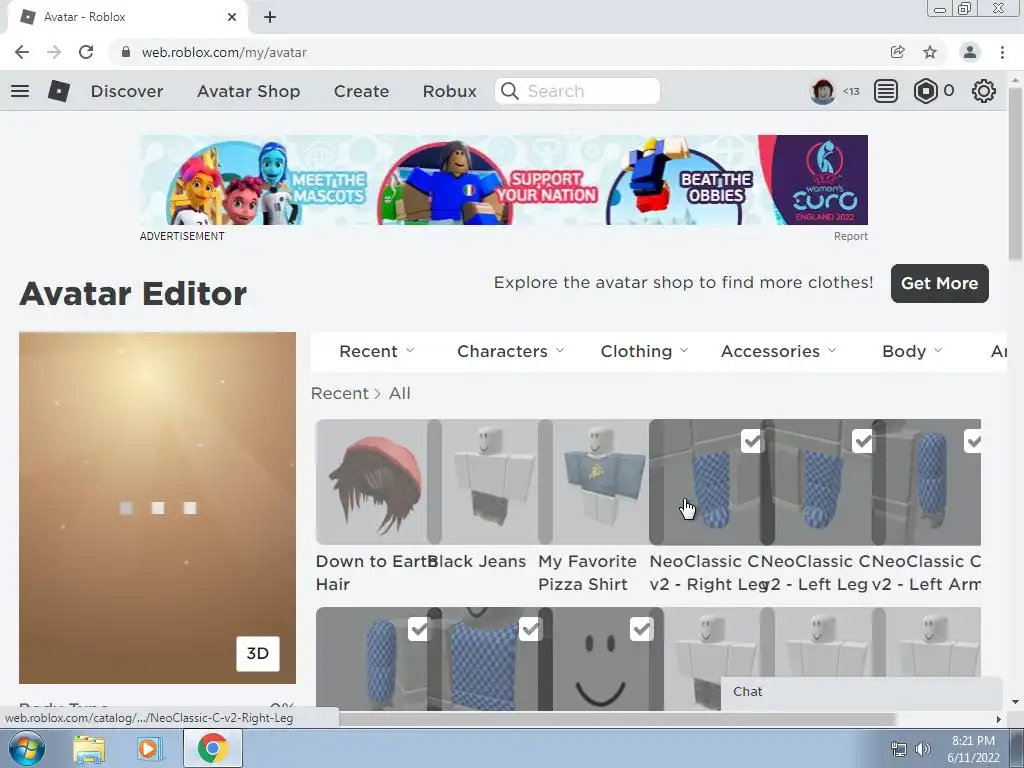Click the Black Jeans item name
1024x768 pixels.
tap(477, 562)
